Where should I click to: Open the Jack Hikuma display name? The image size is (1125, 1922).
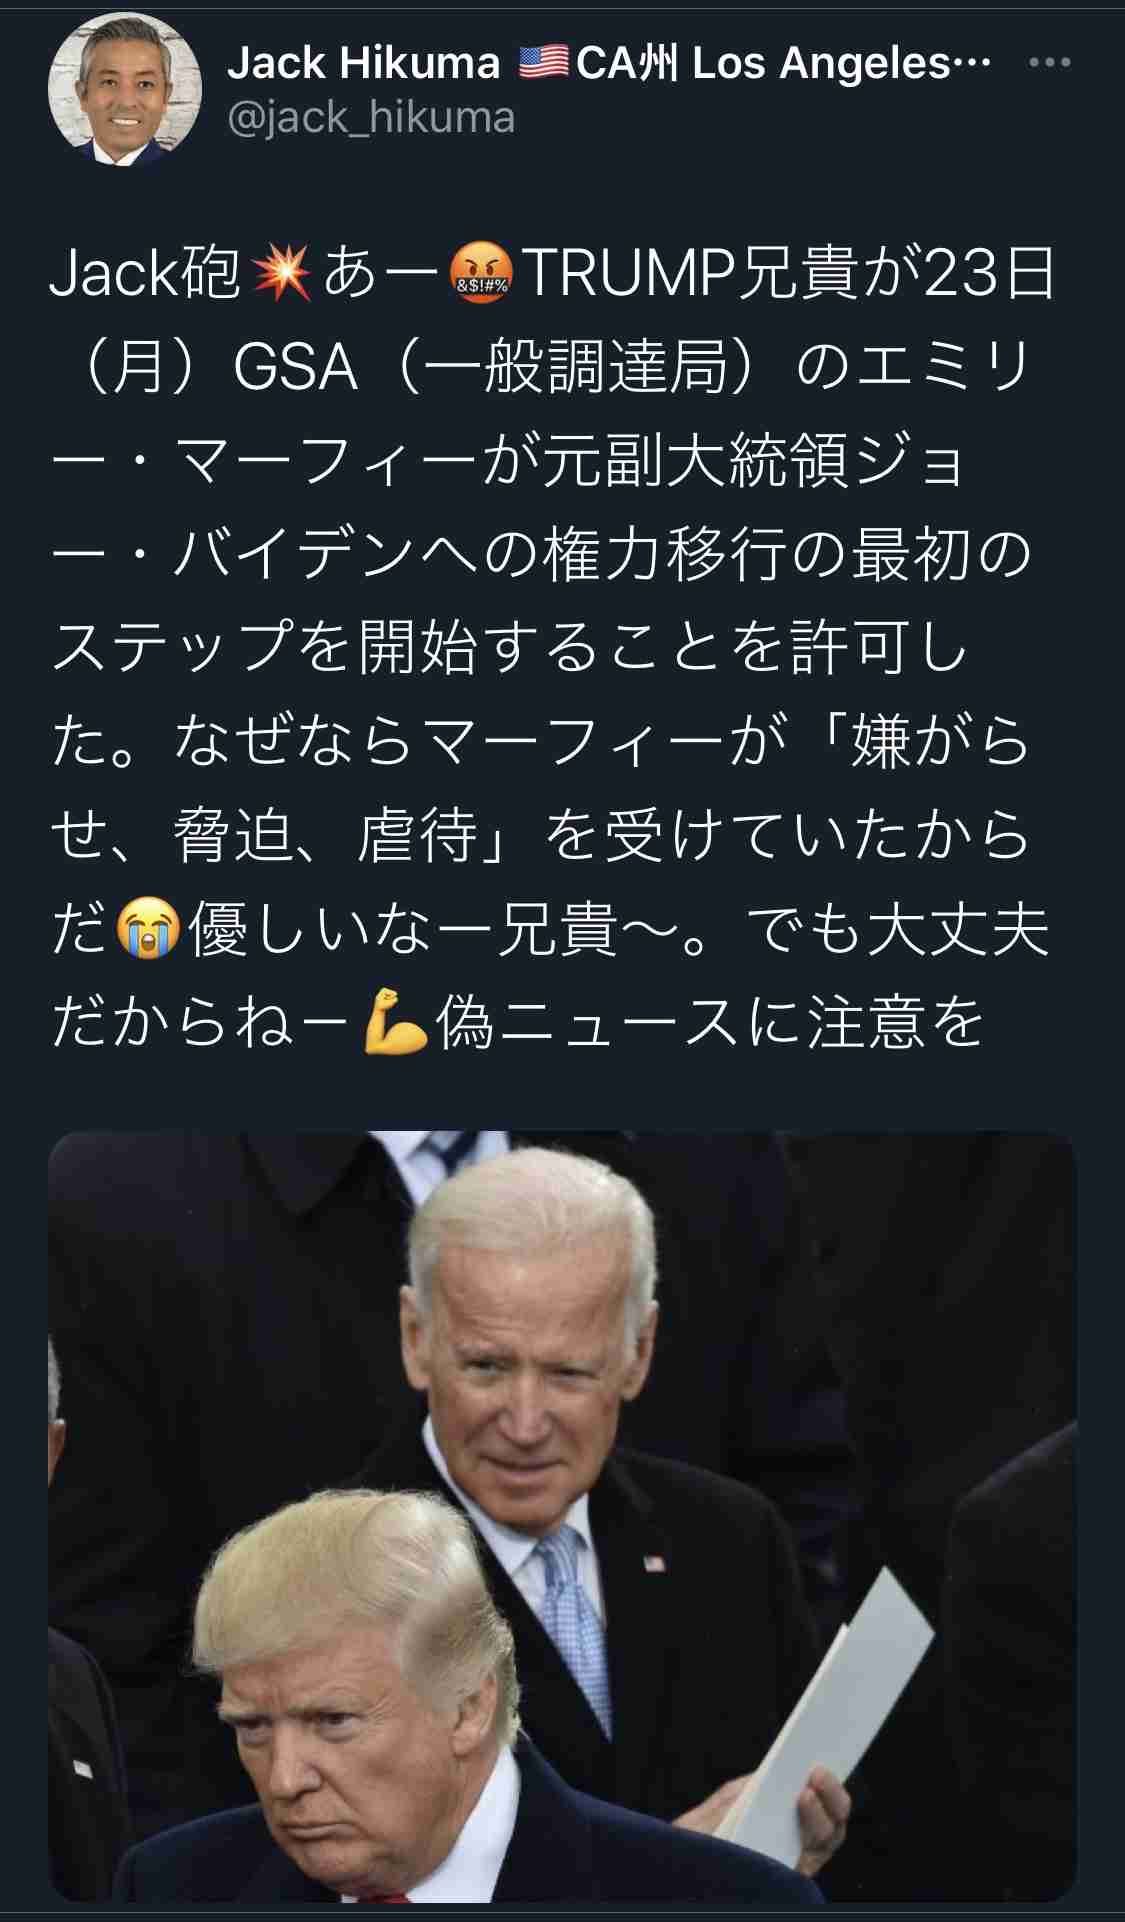coord(363,63)
